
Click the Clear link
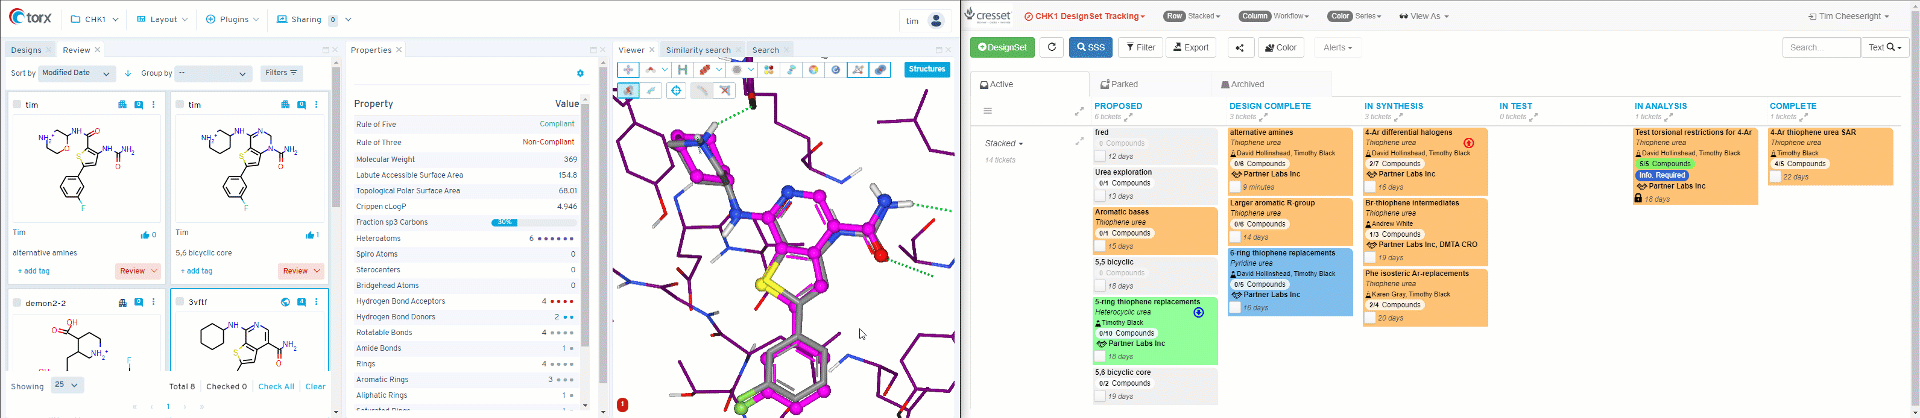click(x=315, y=386)
